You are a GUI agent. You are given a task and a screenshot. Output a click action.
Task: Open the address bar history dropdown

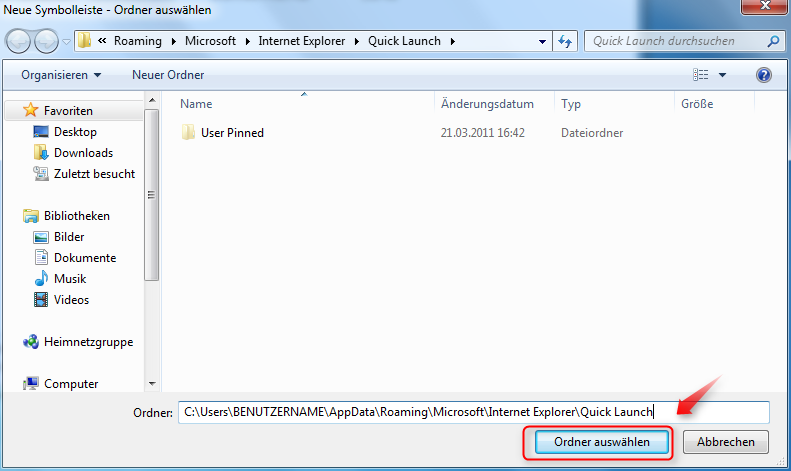(x=542, y=41)
